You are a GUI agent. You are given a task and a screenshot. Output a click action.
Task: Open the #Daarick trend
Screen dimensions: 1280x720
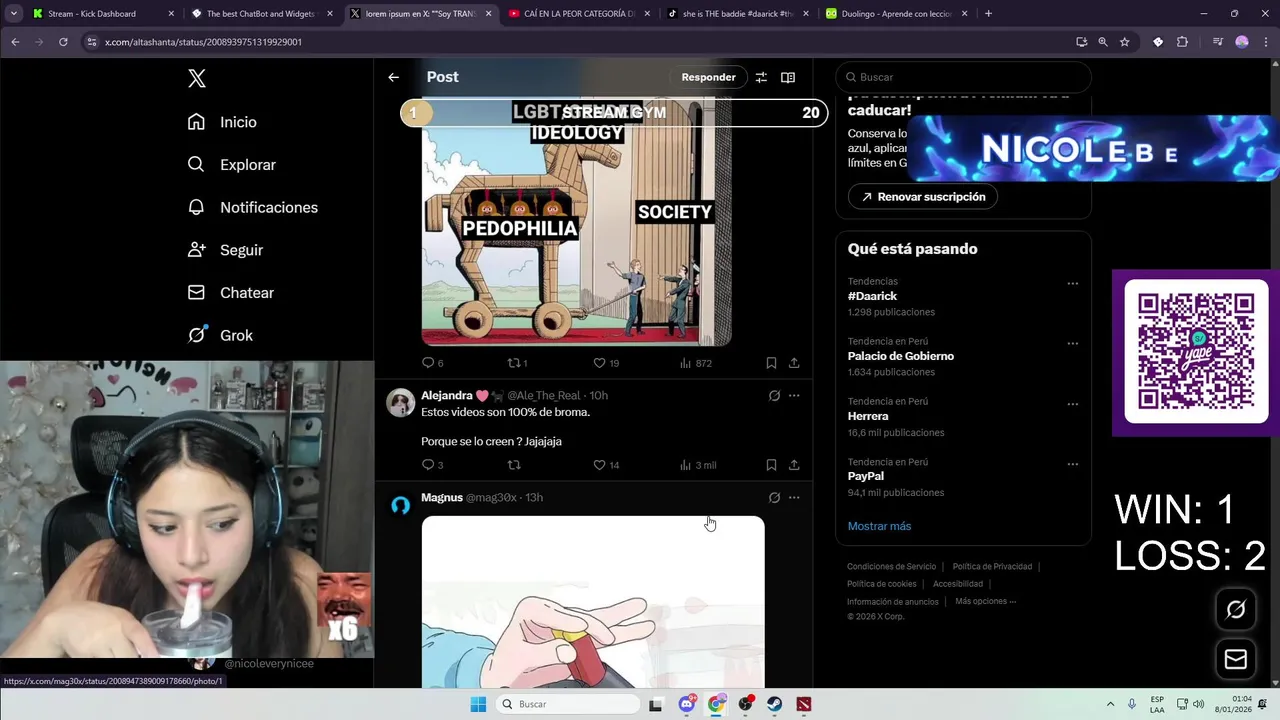[872, 296]
